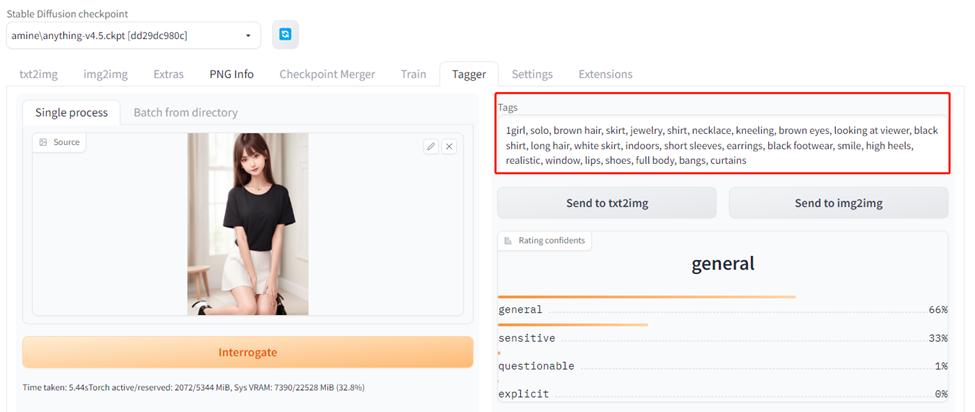Switch to the img2img tab
This screenshot has width=975, height=412.
(x=106, y=74)
